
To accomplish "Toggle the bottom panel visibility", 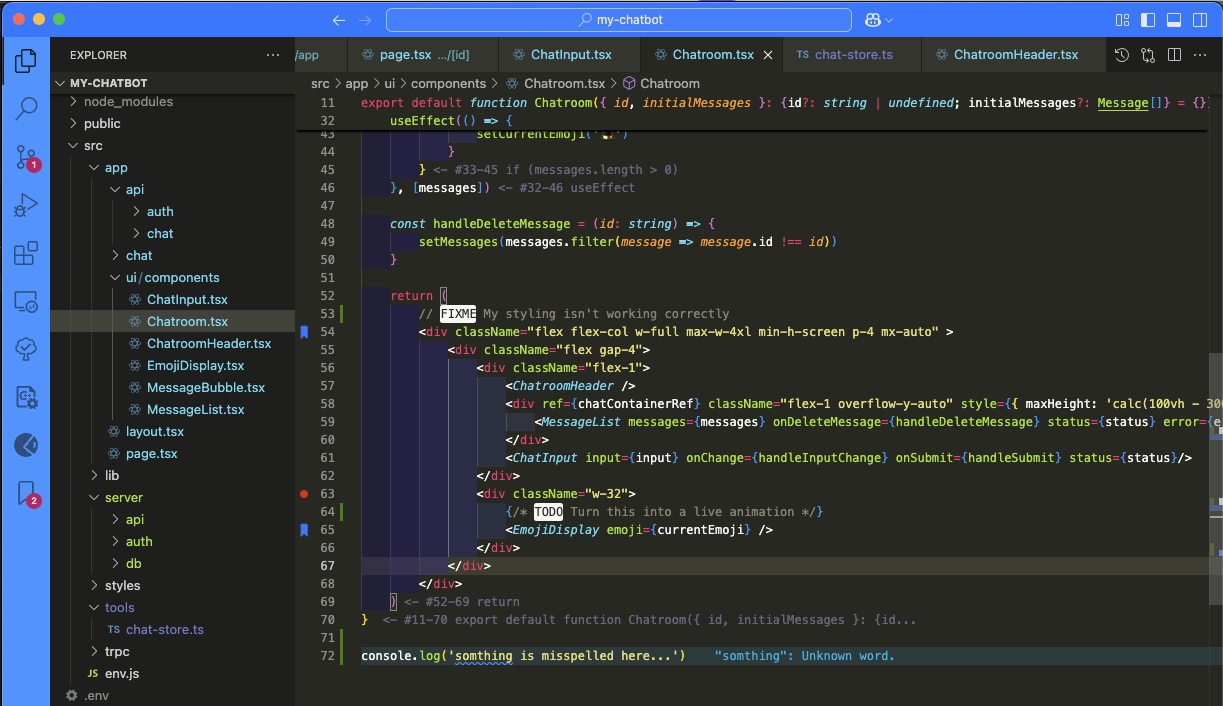I will point(1175,20).
